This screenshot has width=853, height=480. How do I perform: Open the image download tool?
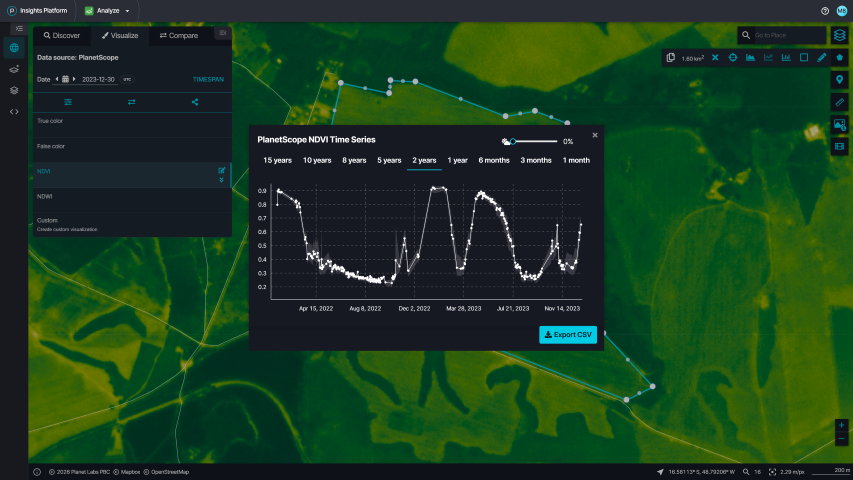coord(839,125)
